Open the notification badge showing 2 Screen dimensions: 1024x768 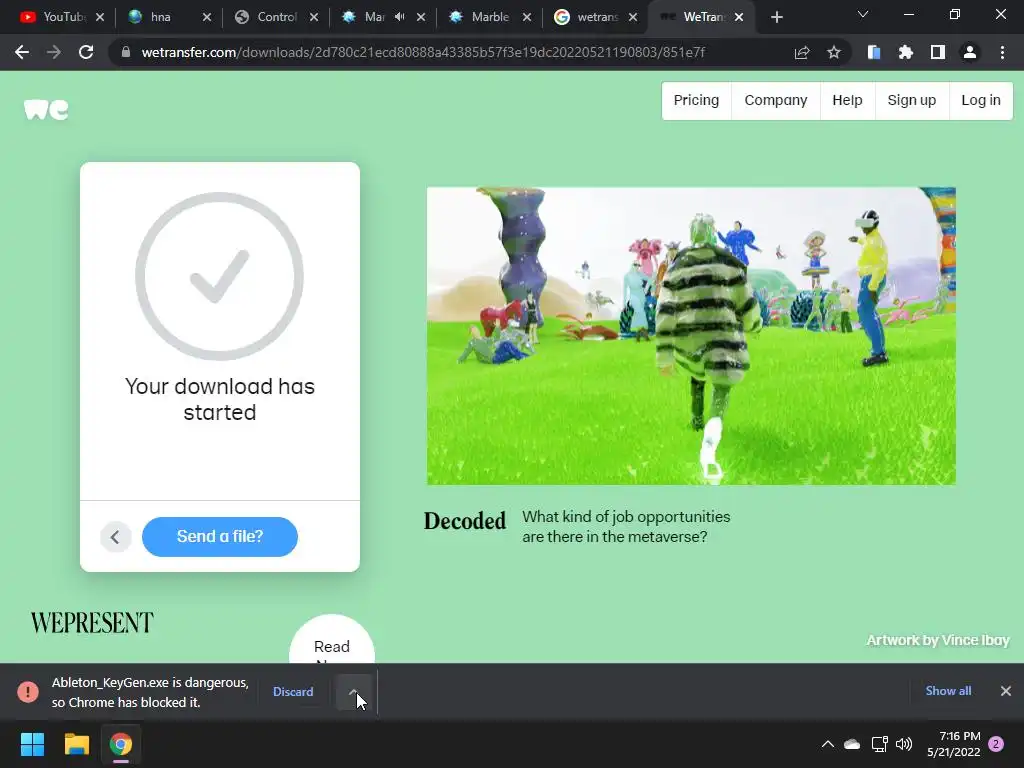(996, 744)
